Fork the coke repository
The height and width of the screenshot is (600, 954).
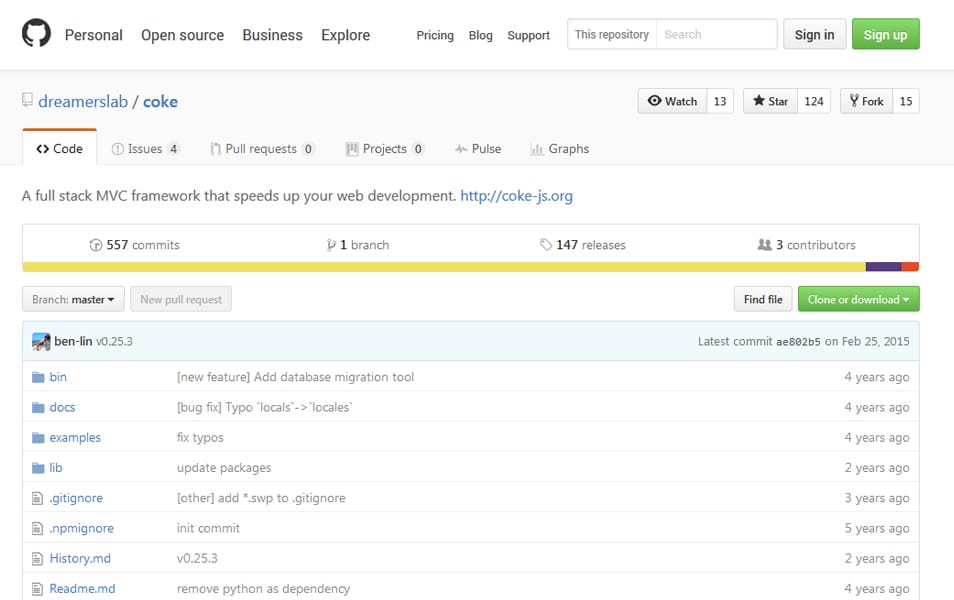tap(866, 101)
